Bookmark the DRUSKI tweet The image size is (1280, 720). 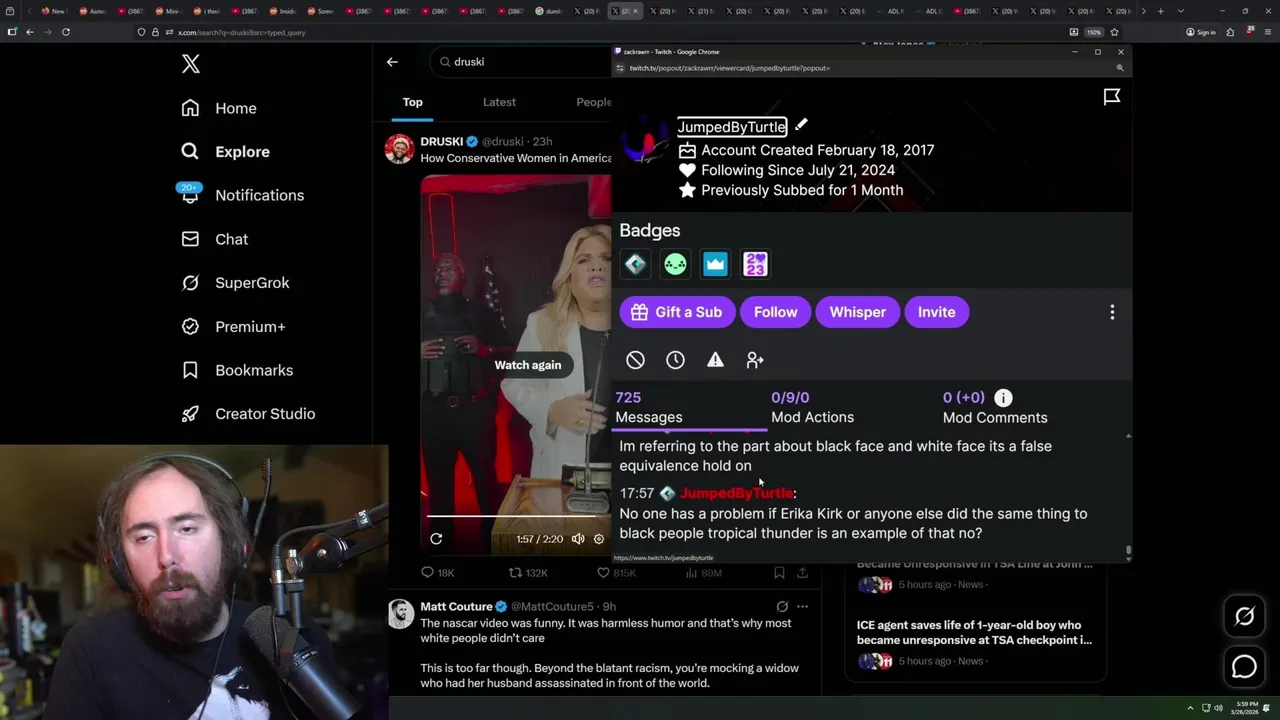point(779,573)
